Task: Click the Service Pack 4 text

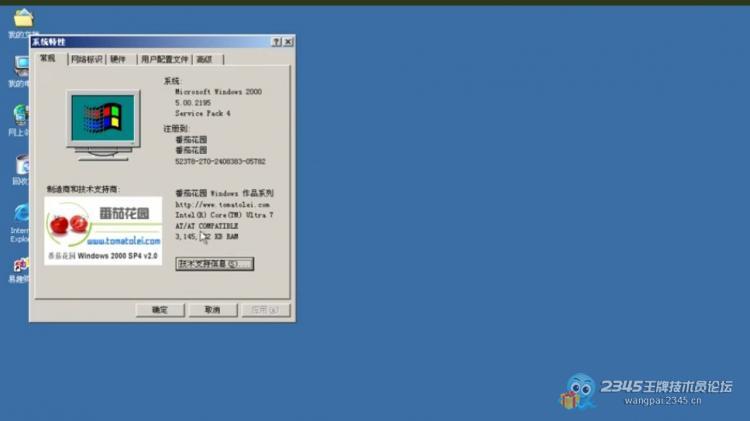Action: click(202, 113)
